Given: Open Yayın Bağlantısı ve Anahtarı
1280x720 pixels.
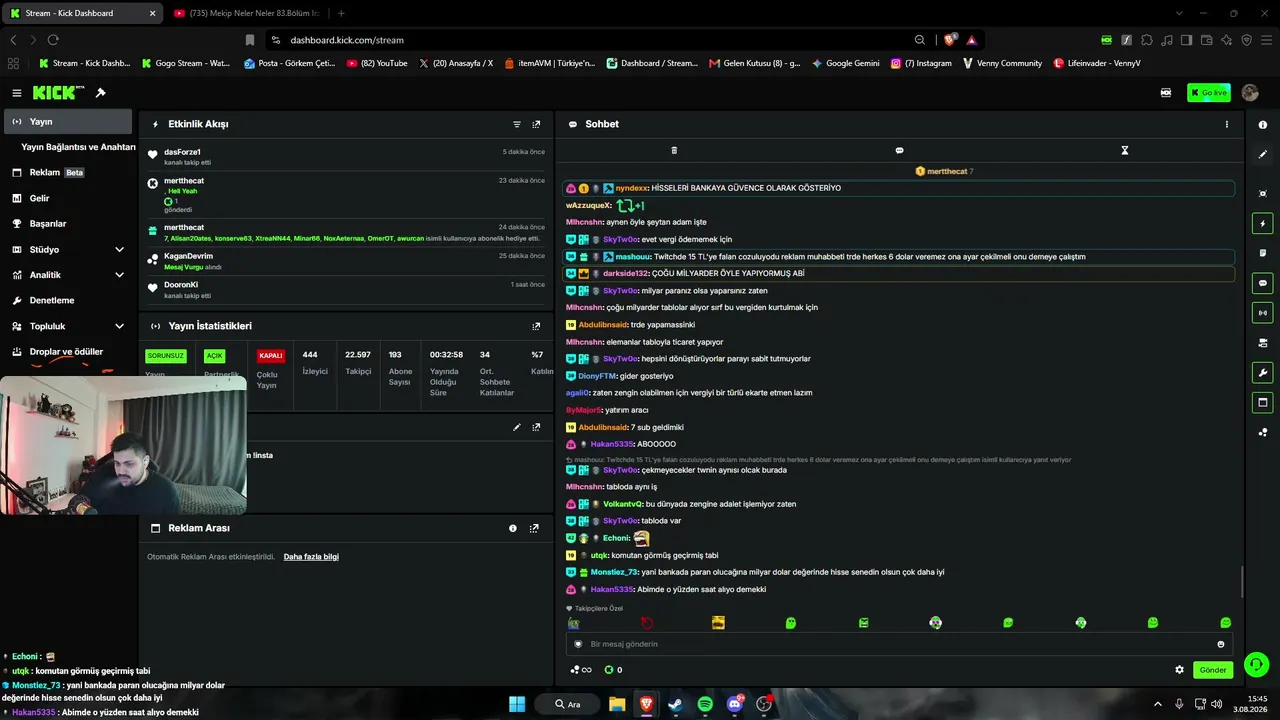Looking at the screenshot, I should (78, 147).
